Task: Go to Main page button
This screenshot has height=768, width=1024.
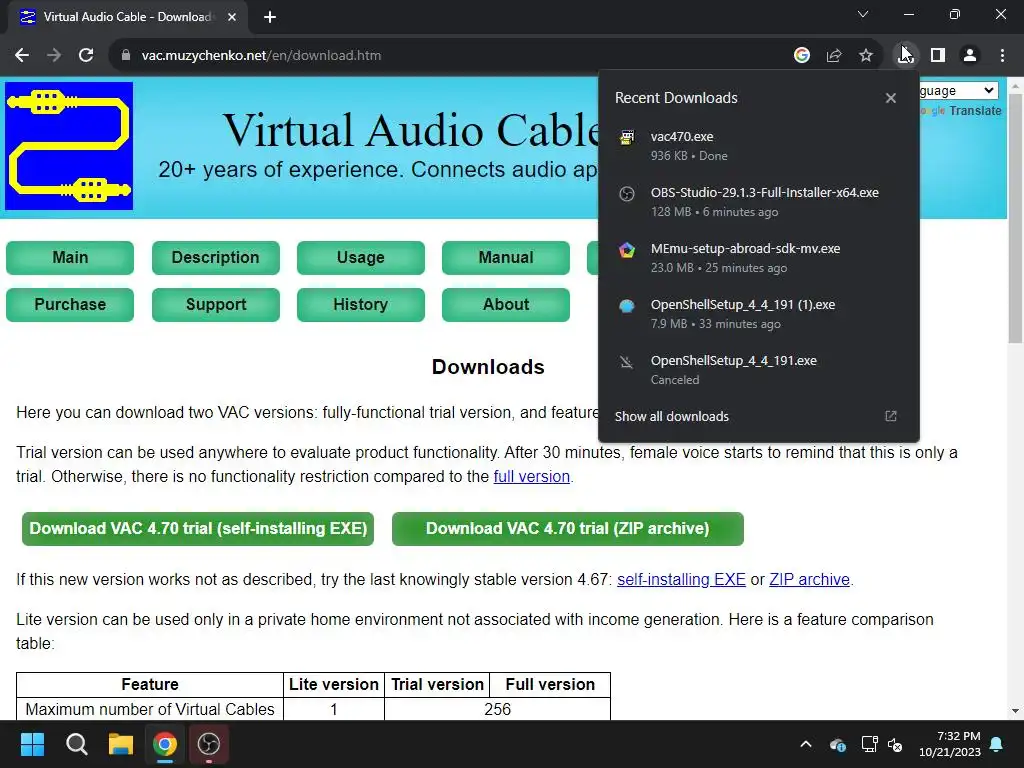Action: click(70, 258)
